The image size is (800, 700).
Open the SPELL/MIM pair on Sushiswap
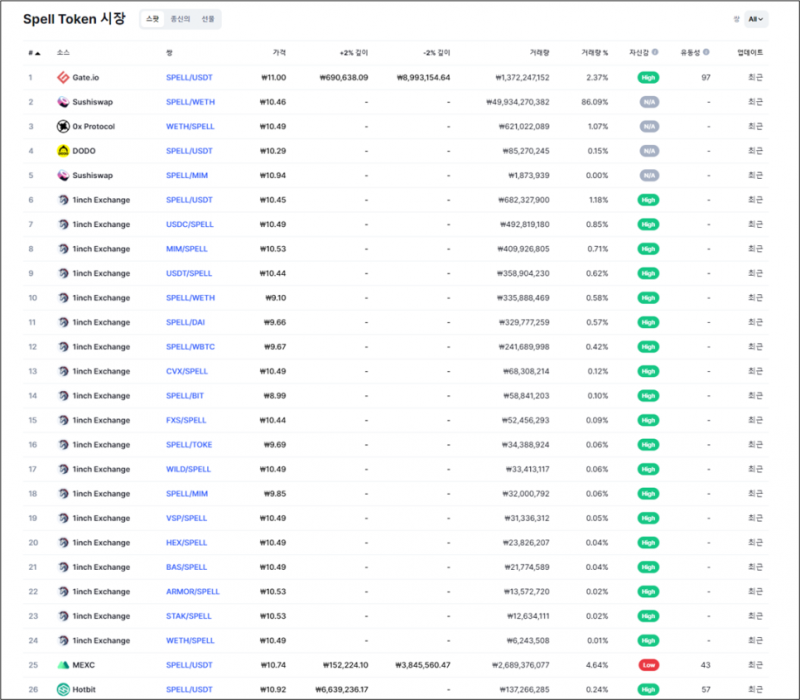click(x=189, y=175)
